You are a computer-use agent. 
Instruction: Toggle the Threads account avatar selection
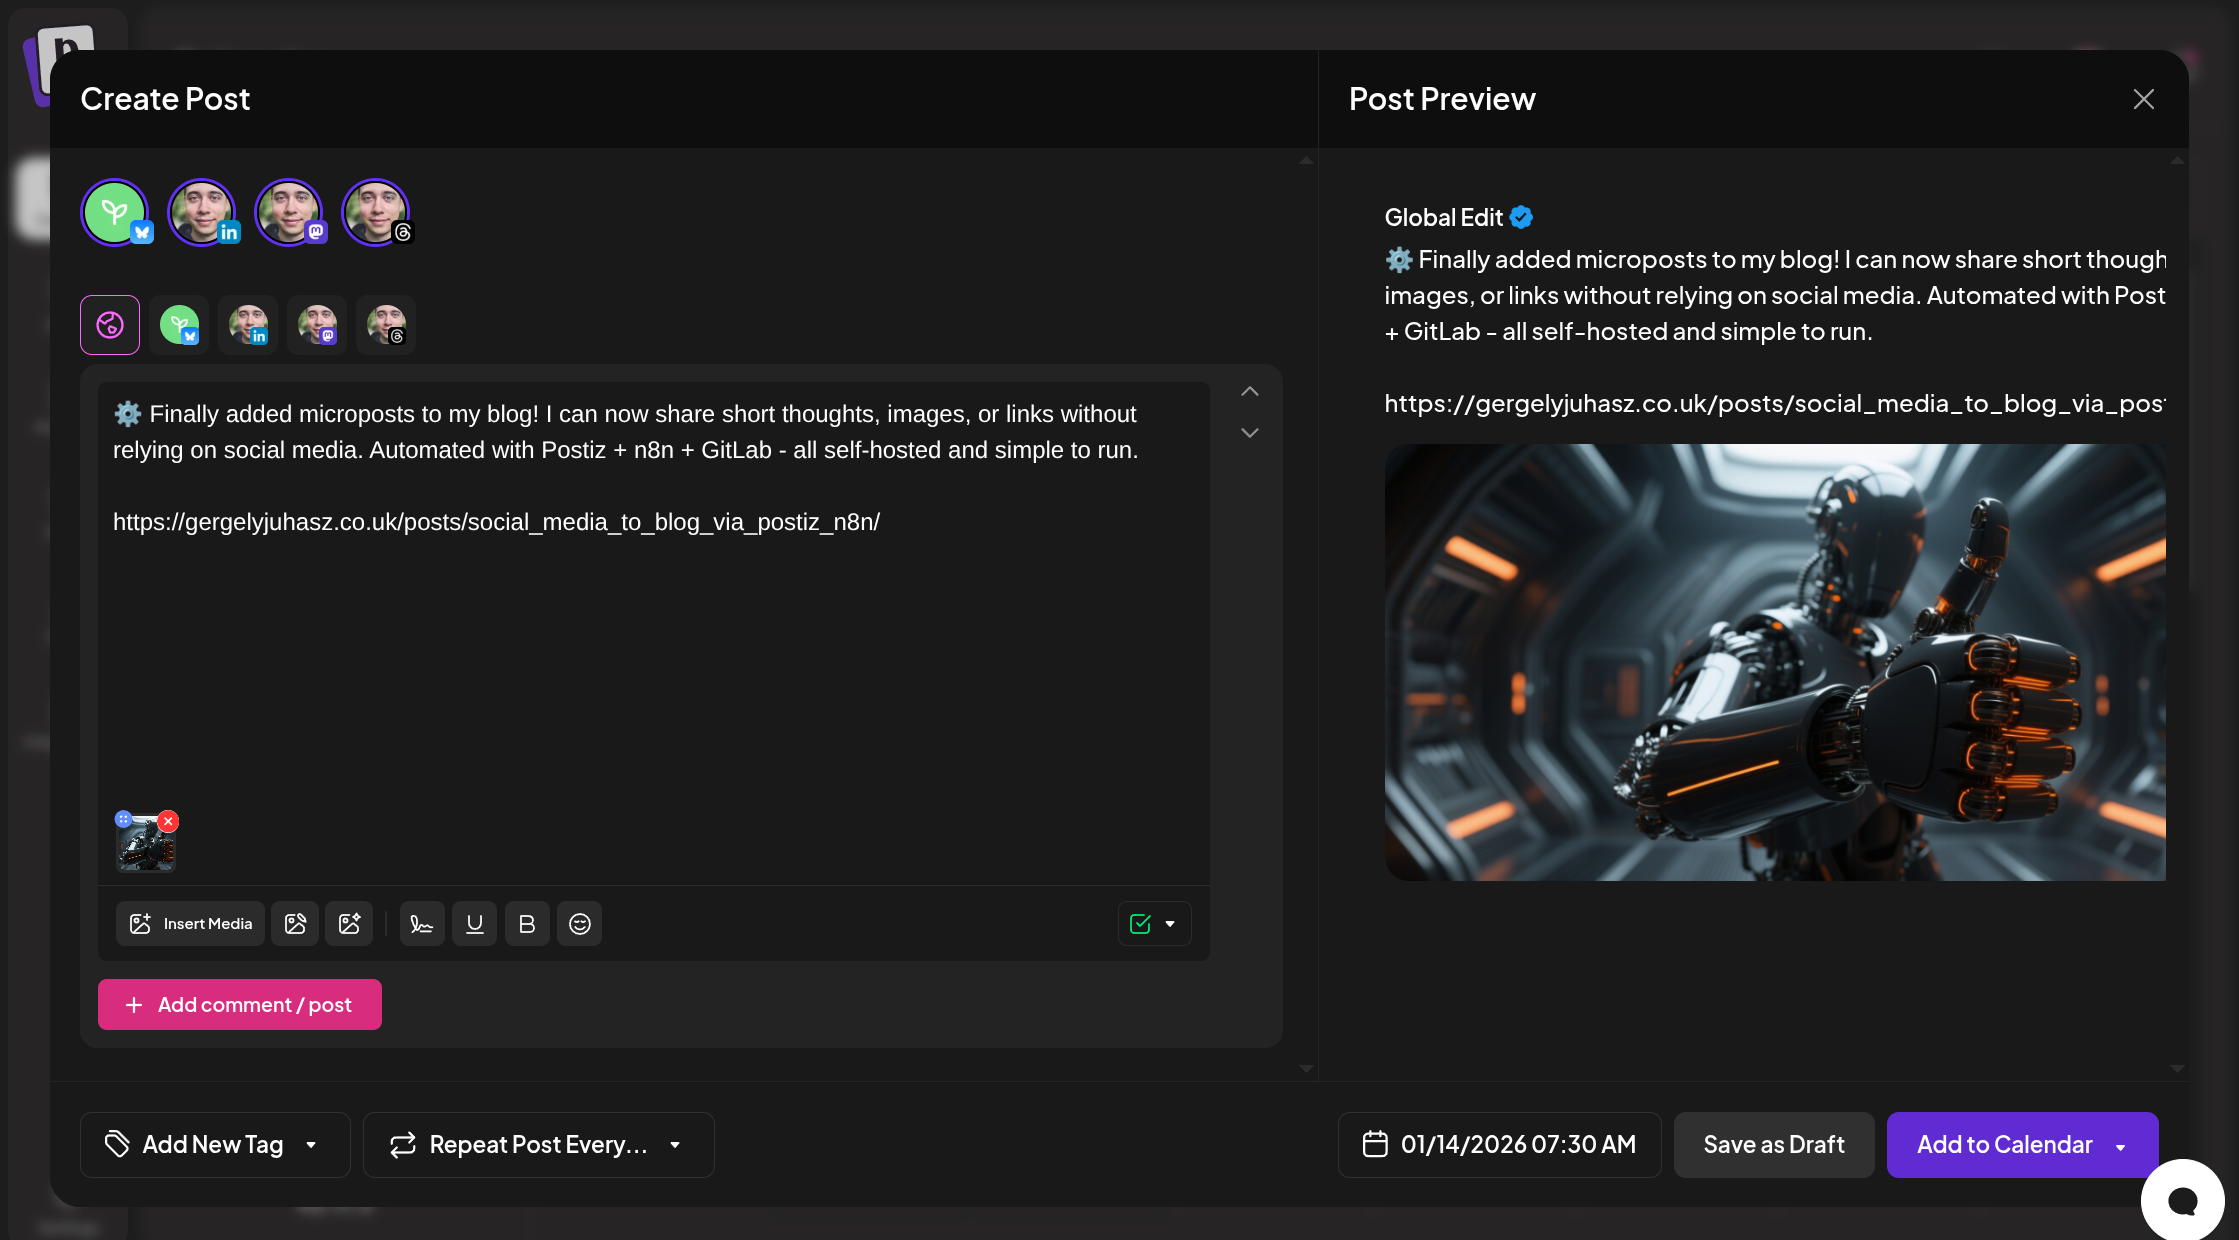[376, 212]
